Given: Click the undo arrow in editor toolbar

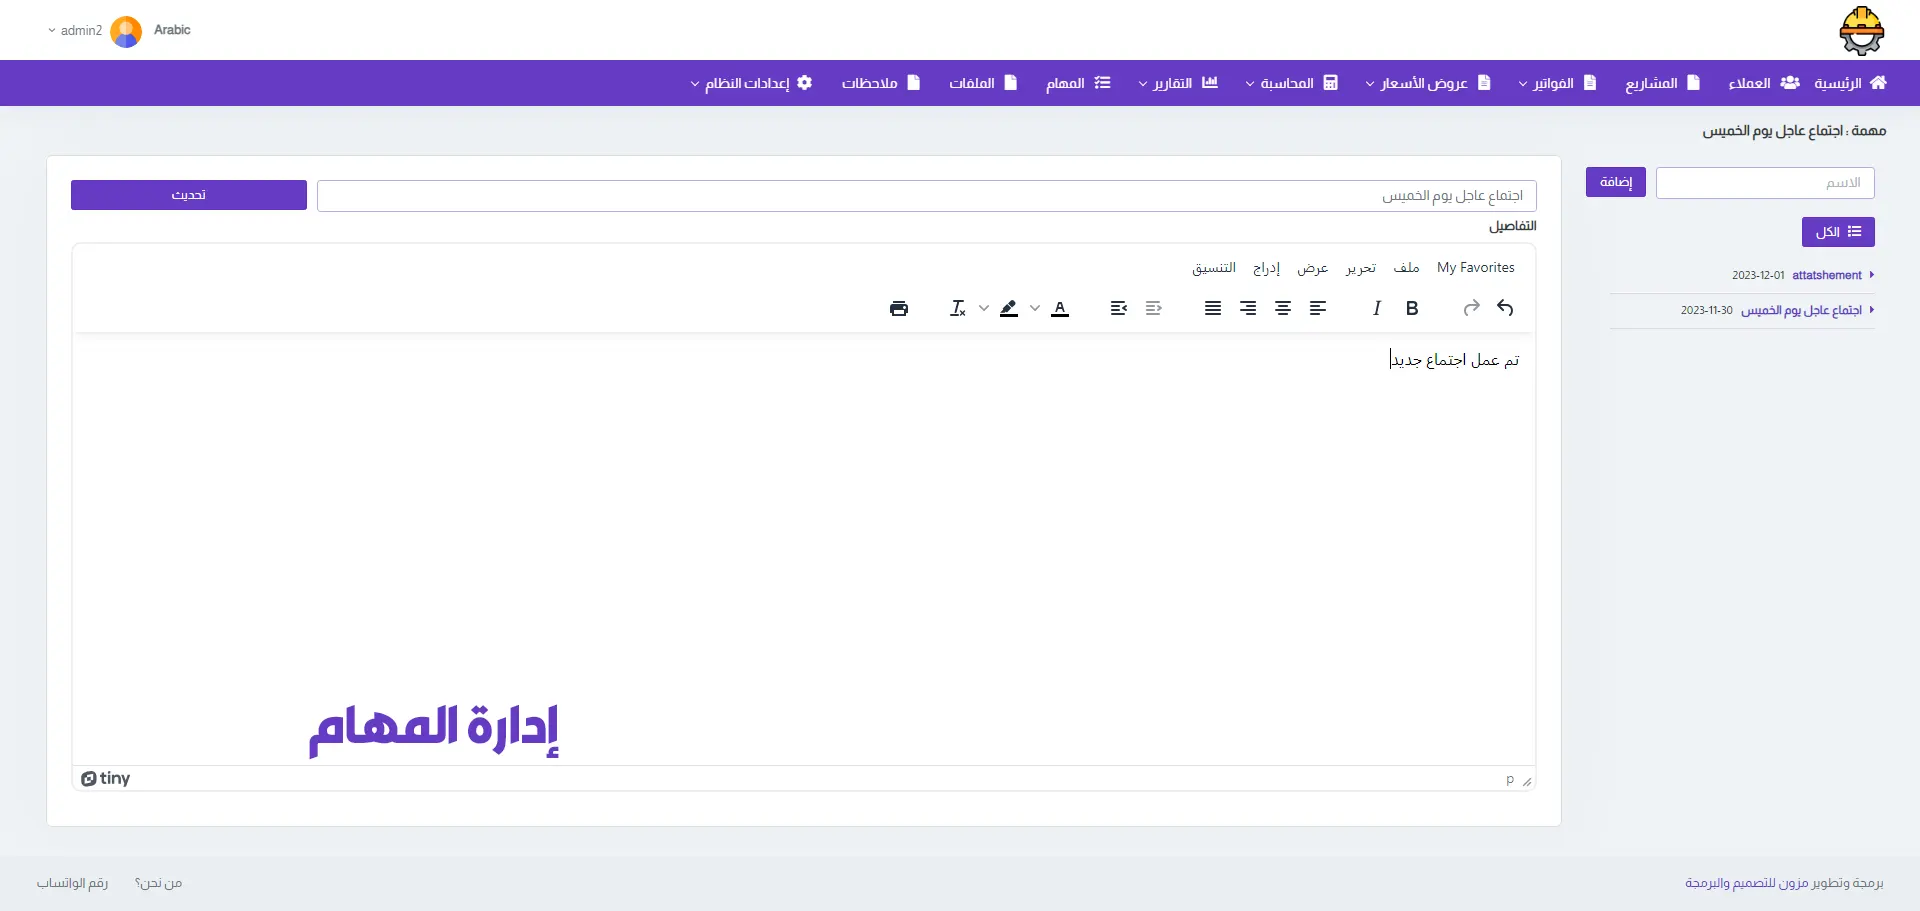Looking at the screenshot, I should pos(1505,308).
